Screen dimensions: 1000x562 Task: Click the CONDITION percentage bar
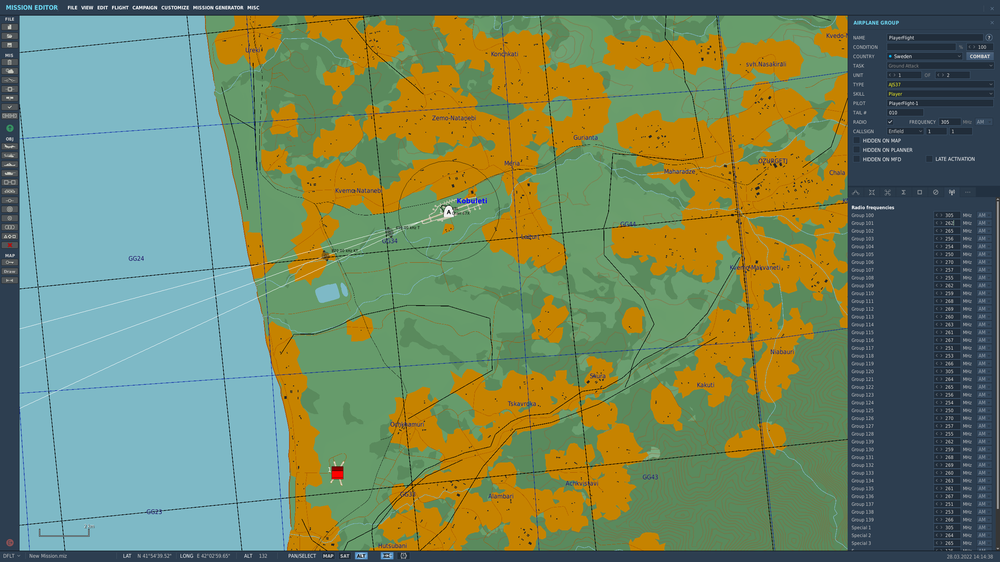pyautogui.click(x=921, y=47)
